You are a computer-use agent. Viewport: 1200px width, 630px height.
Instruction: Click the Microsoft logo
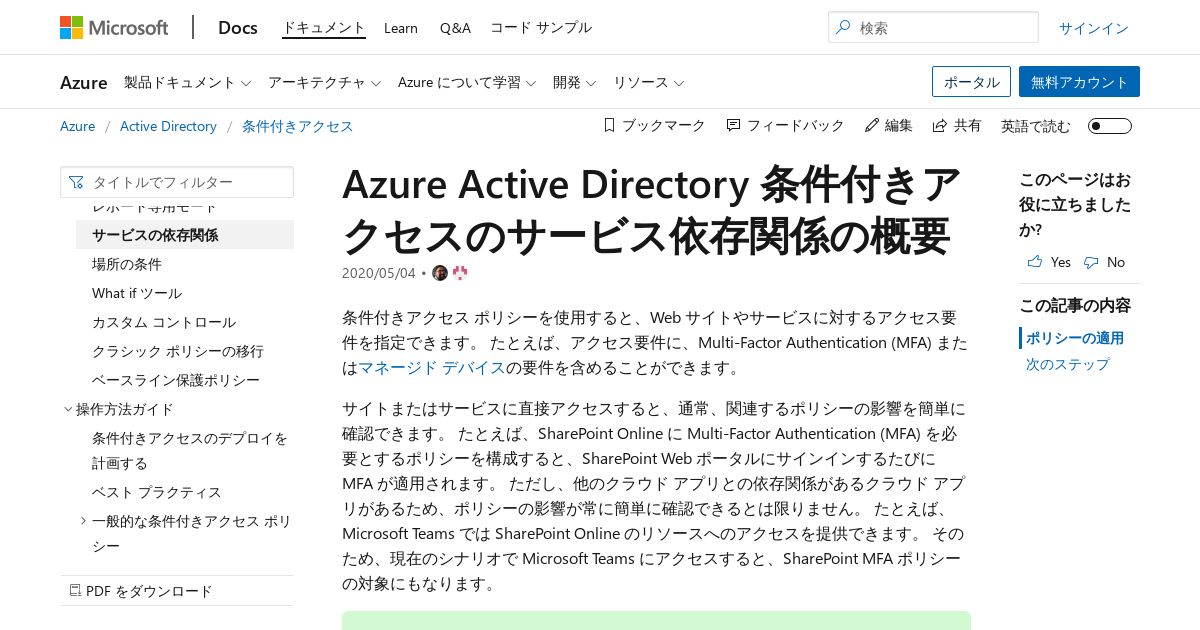[x=114, y=27]
